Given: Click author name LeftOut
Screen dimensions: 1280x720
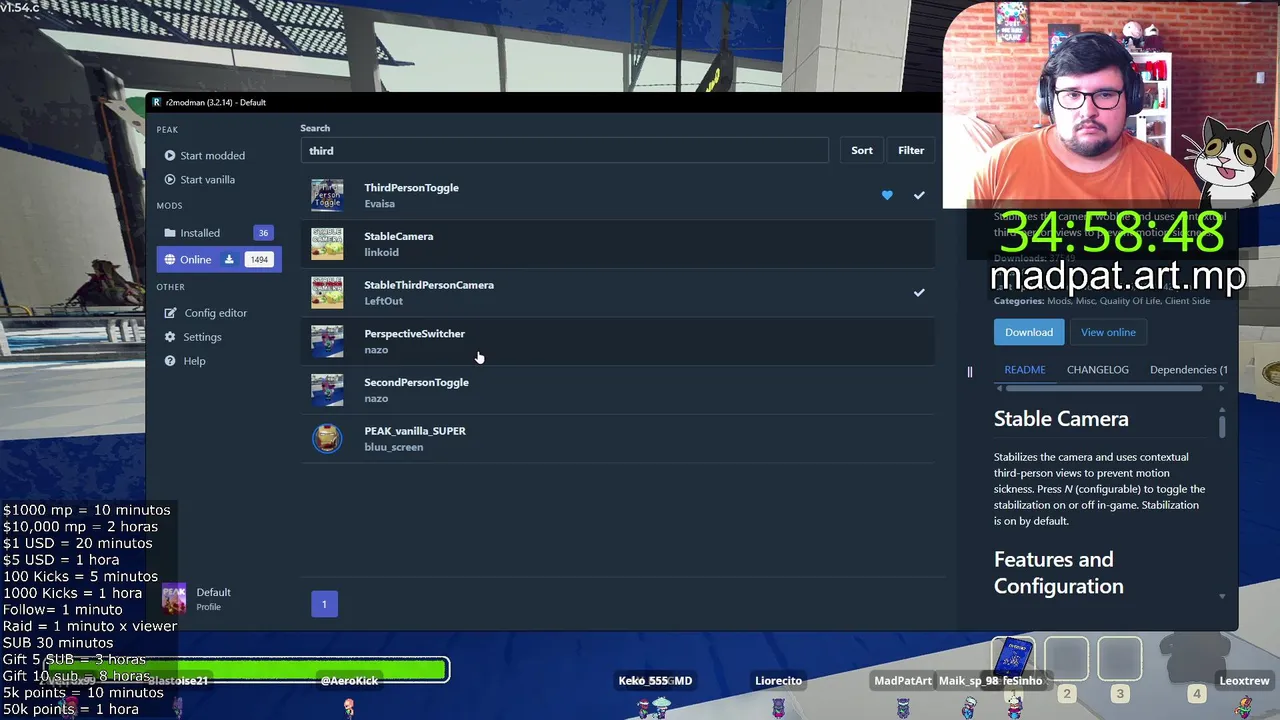Looking at the screenshot, I should [x=383, y=301].
